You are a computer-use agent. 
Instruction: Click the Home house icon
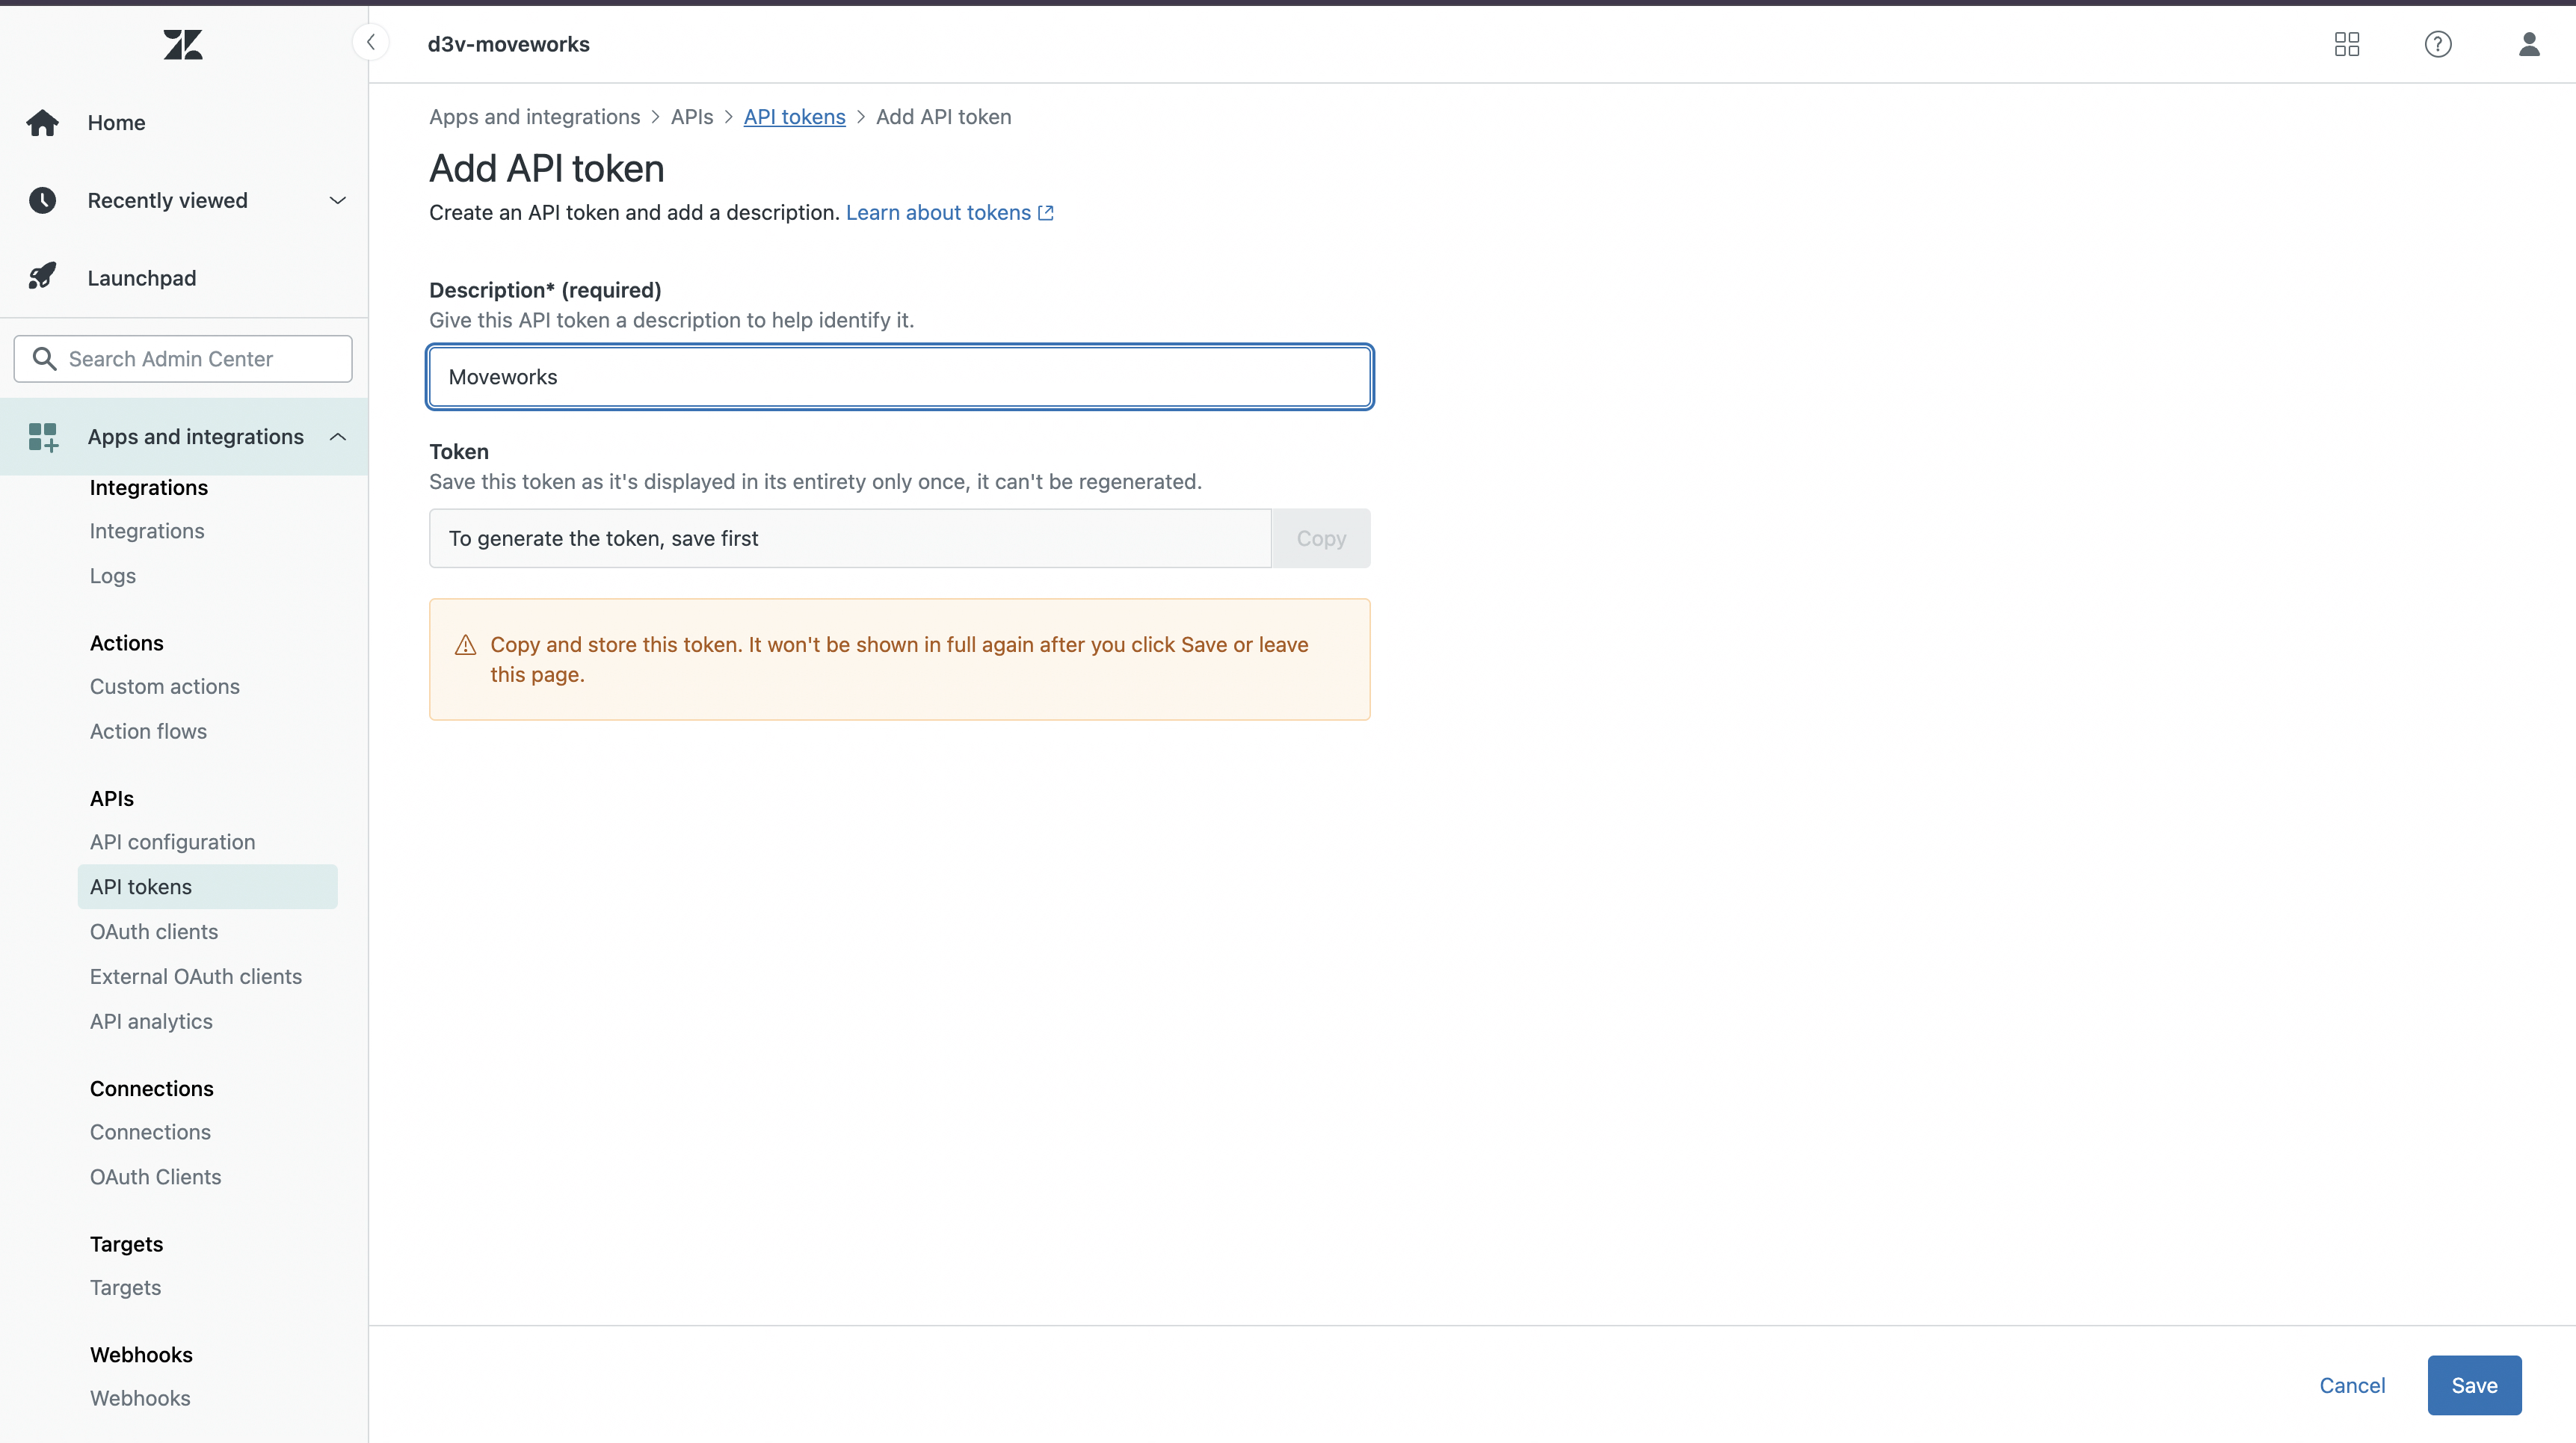click(42, 122)
